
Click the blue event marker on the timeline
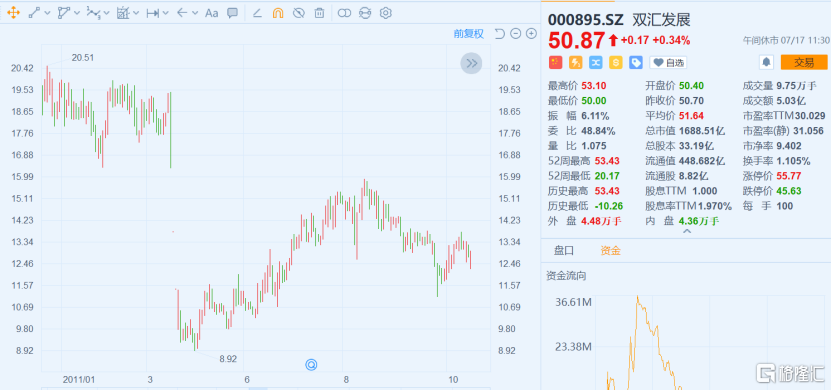click(311, 365)
